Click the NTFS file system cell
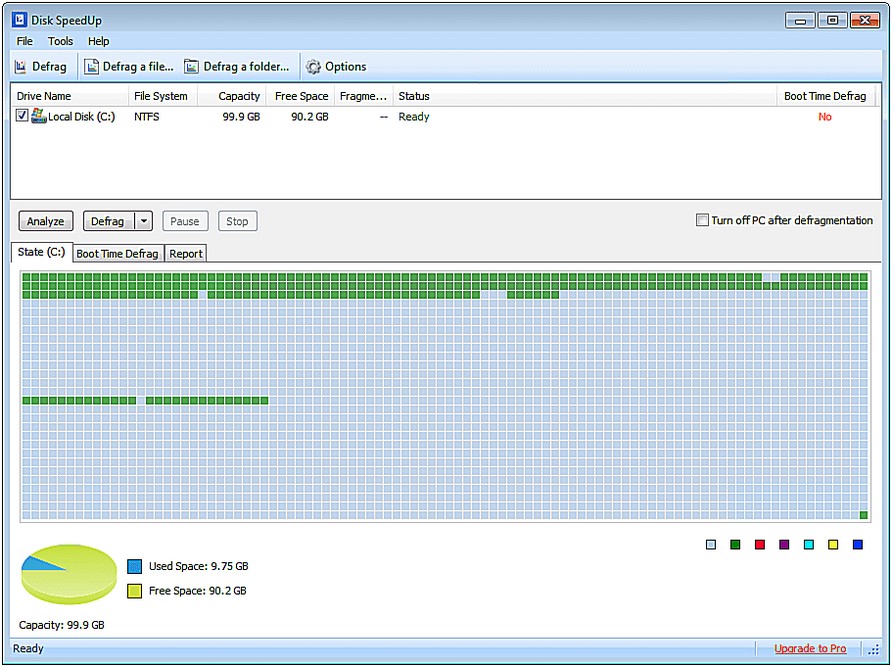 [147, 117]
